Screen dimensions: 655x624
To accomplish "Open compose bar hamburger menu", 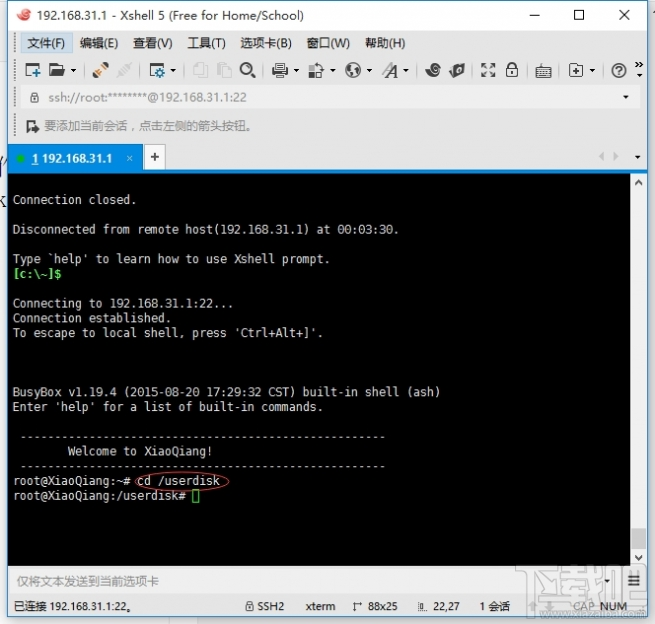I will (634, 581).
